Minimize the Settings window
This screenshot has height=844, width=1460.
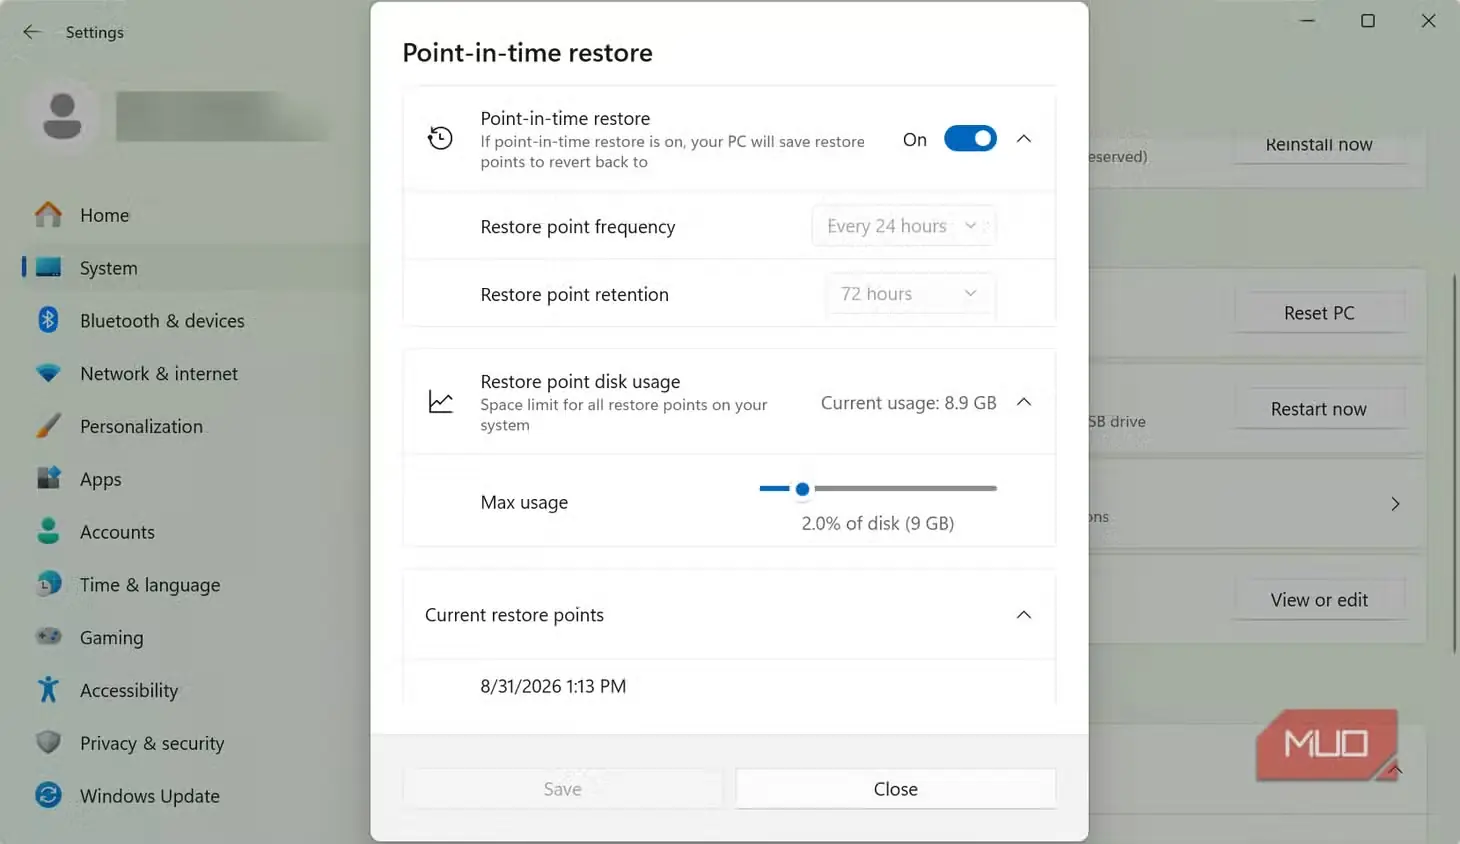[1307, 21]
